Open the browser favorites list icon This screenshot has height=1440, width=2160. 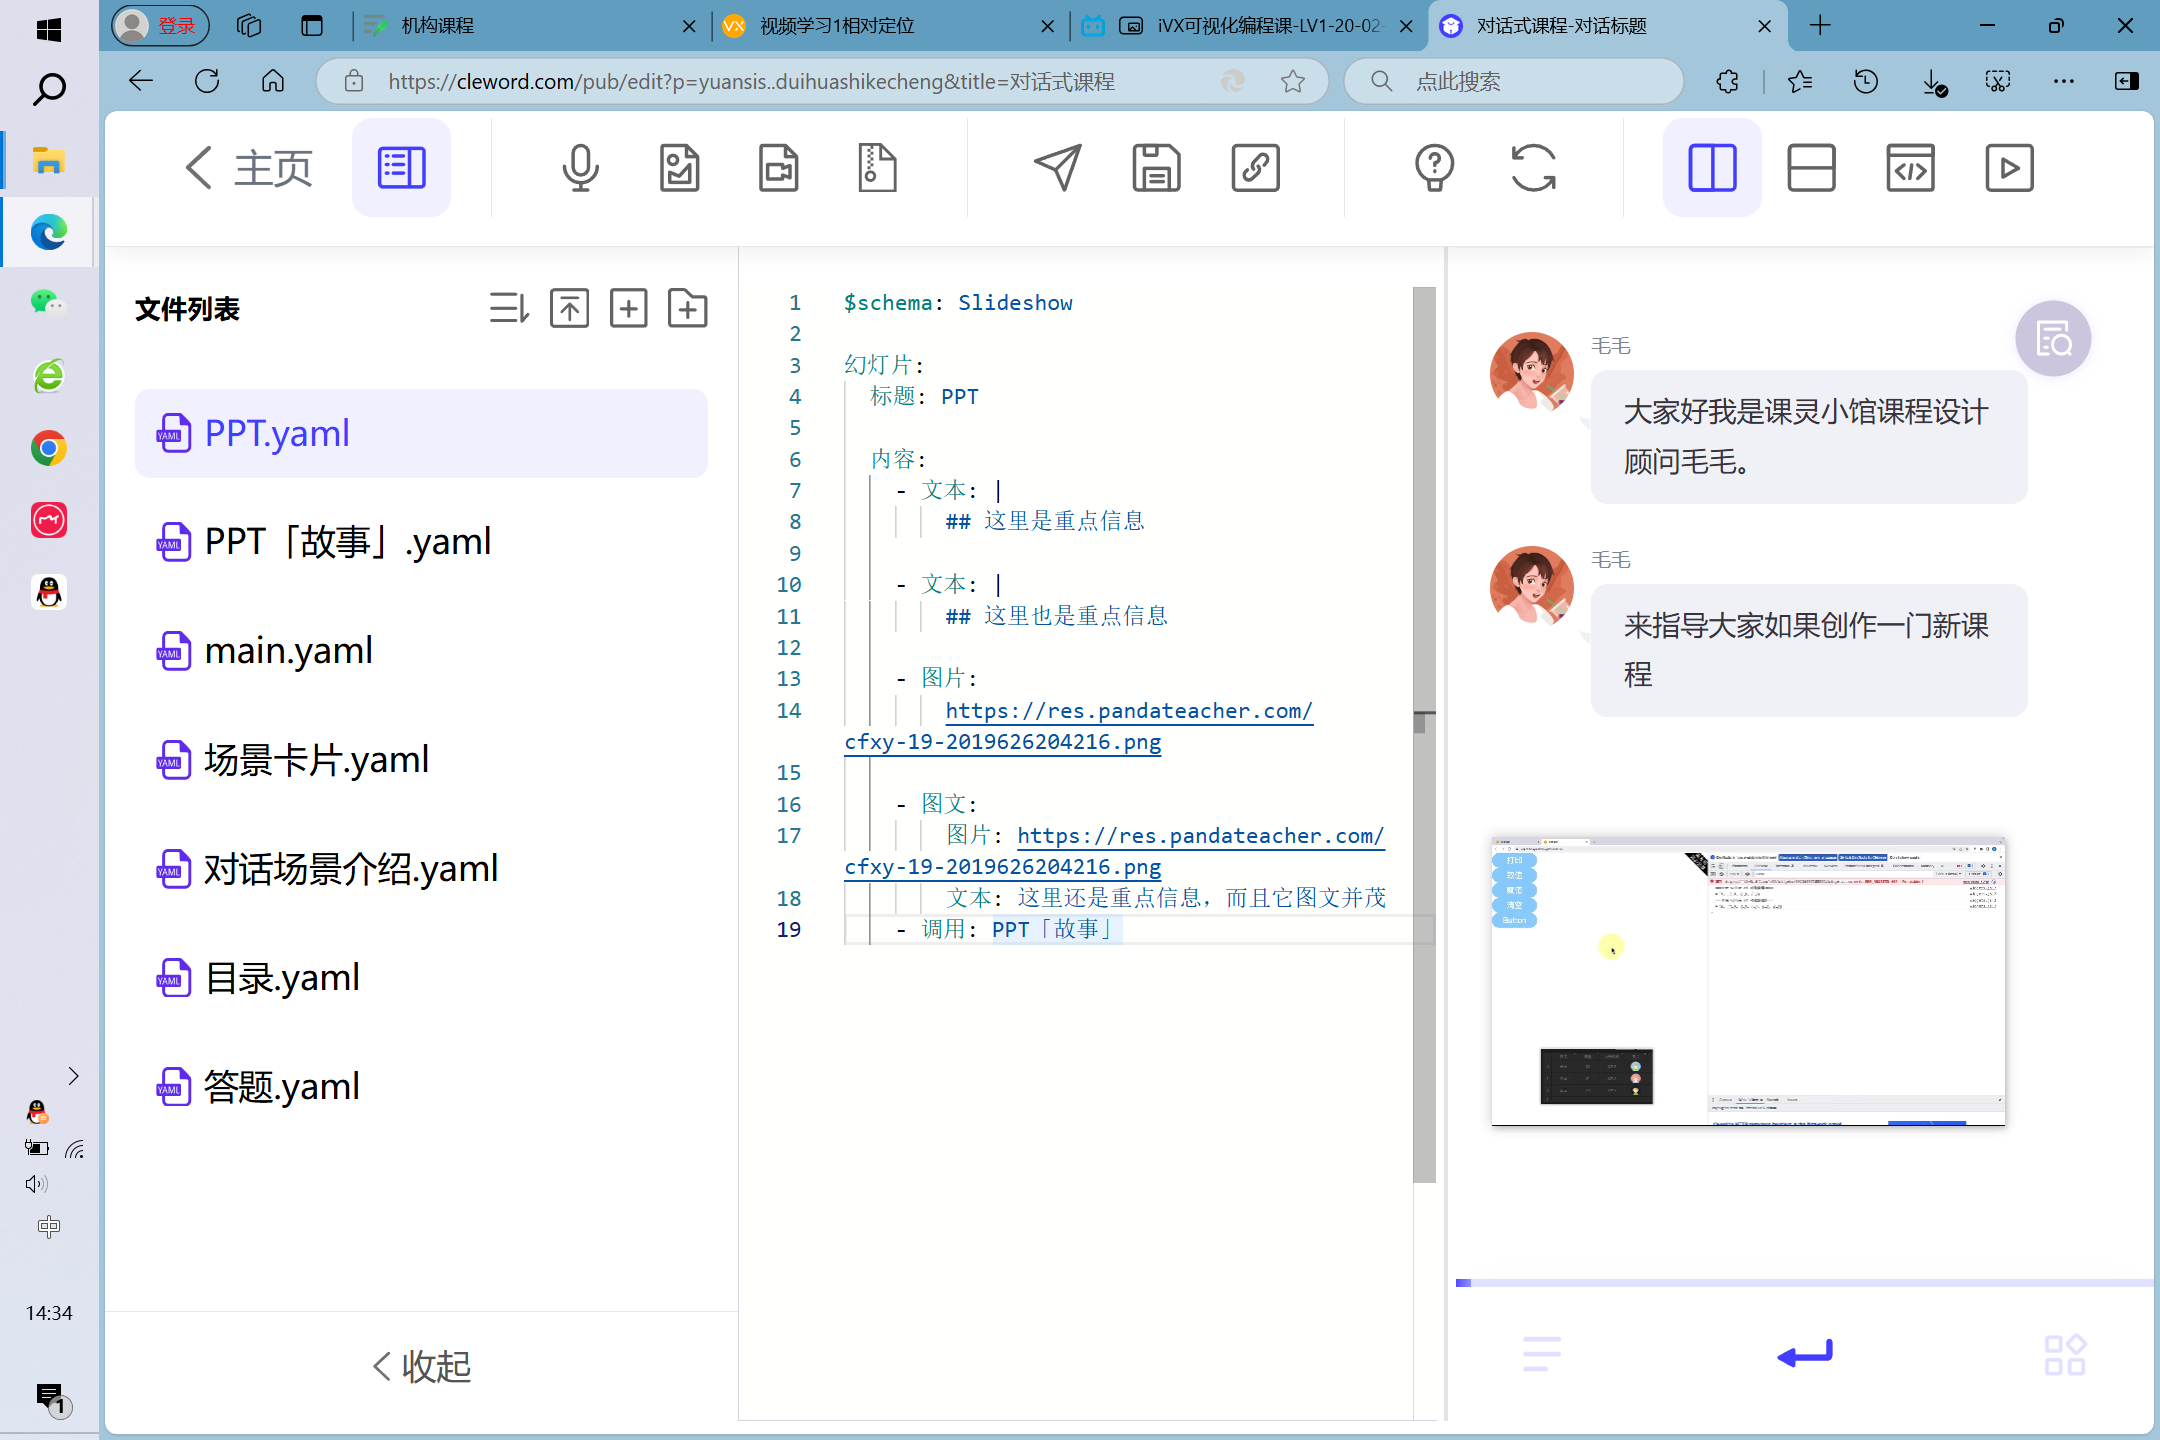click(1799, 81)
